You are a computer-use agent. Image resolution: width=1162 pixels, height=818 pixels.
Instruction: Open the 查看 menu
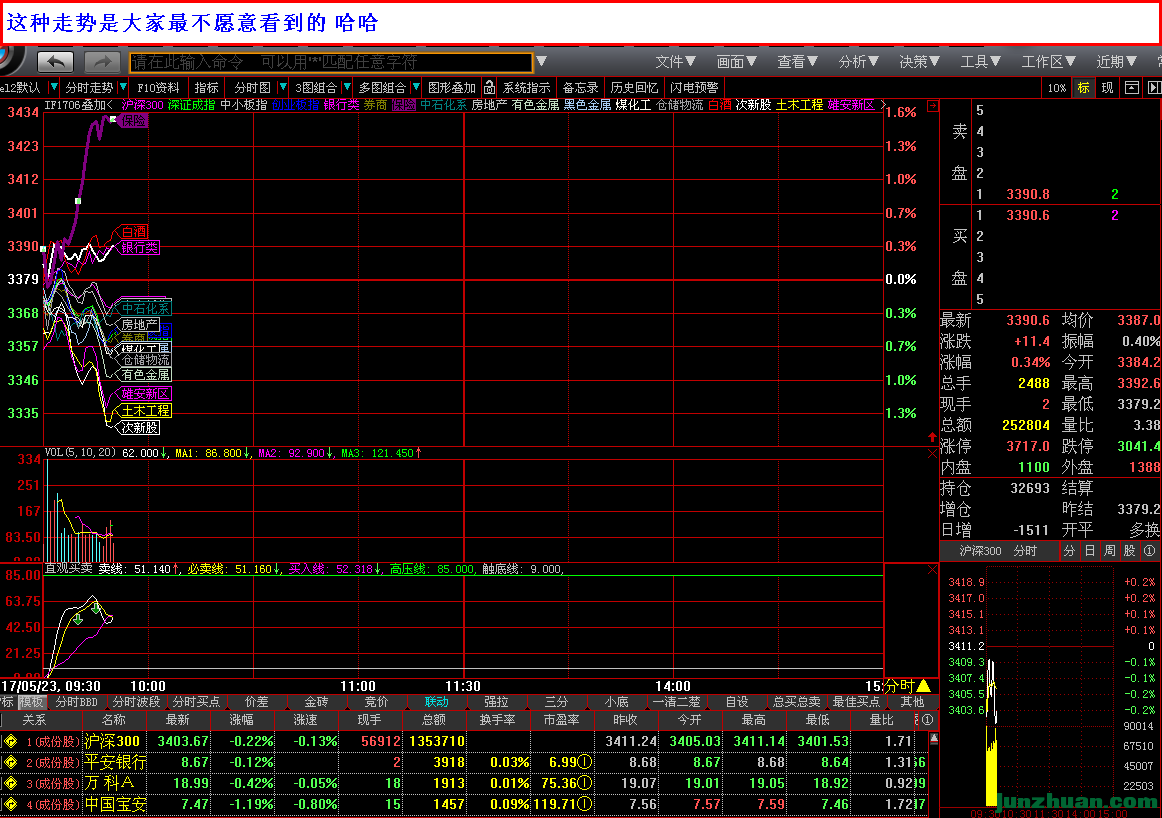(797, 61)
